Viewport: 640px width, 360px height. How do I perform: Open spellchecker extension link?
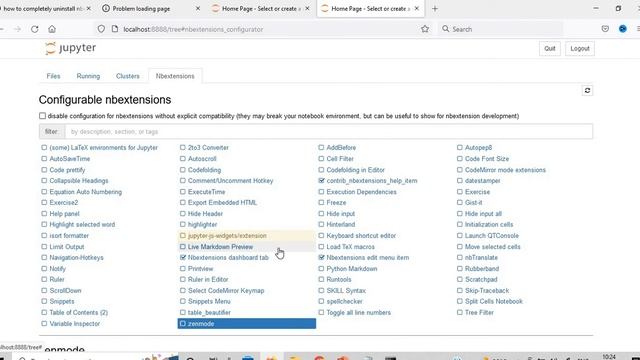[x=344, y=301]
